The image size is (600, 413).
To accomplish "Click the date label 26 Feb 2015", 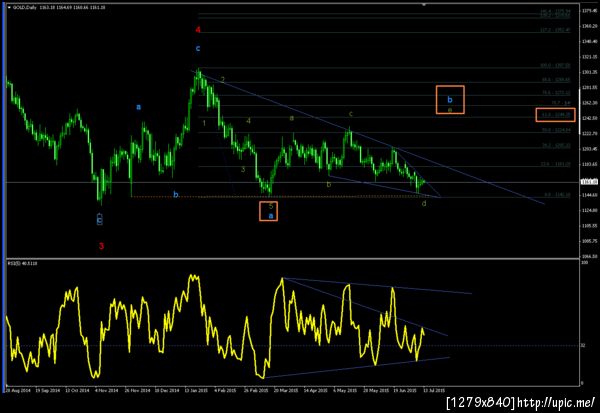I will 256,390.
